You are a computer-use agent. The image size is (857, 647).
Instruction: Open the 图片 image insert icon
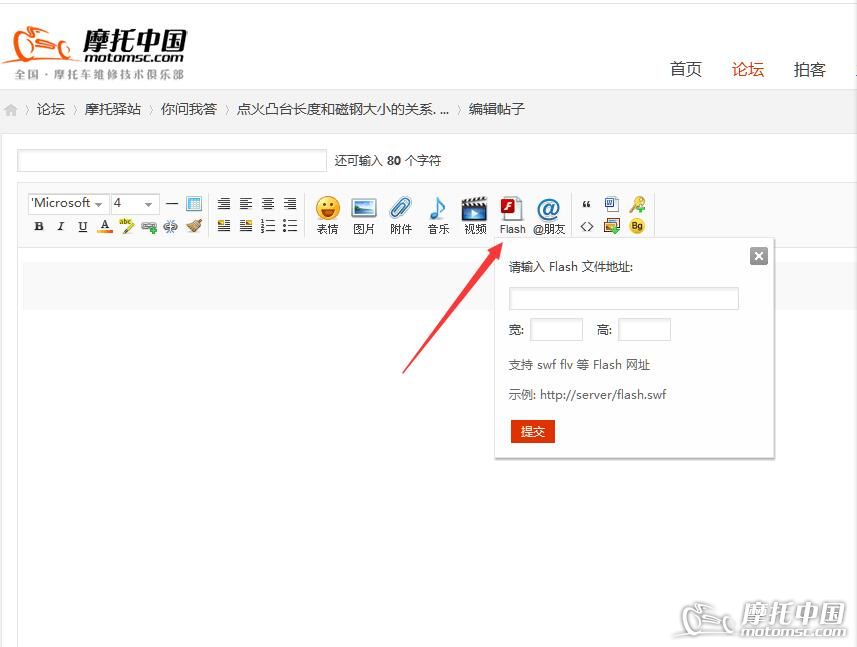click(364, 212)
